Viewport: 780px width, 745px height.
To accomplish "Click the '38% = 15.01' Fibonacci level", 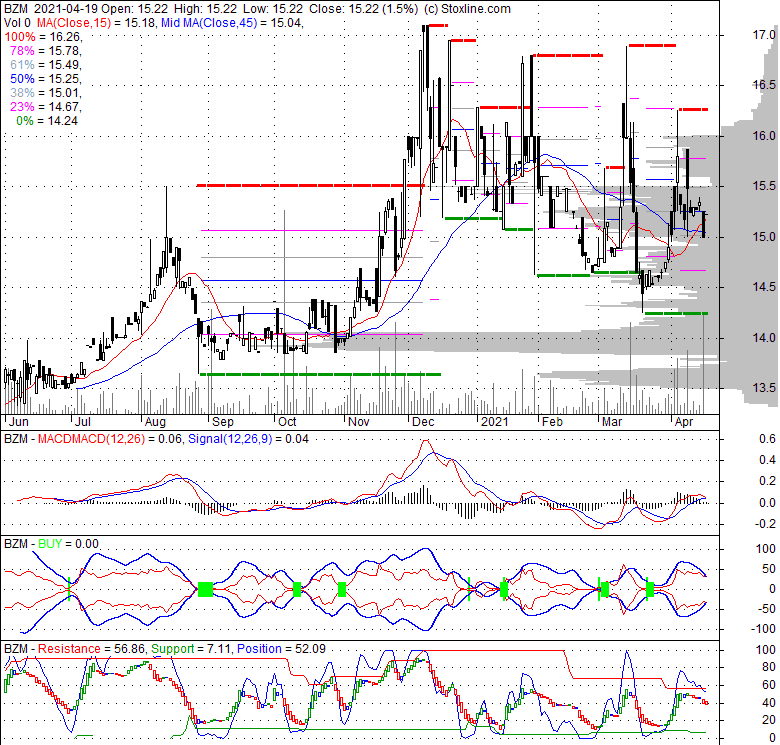I will pyautogui.click(x=45, y=93).
